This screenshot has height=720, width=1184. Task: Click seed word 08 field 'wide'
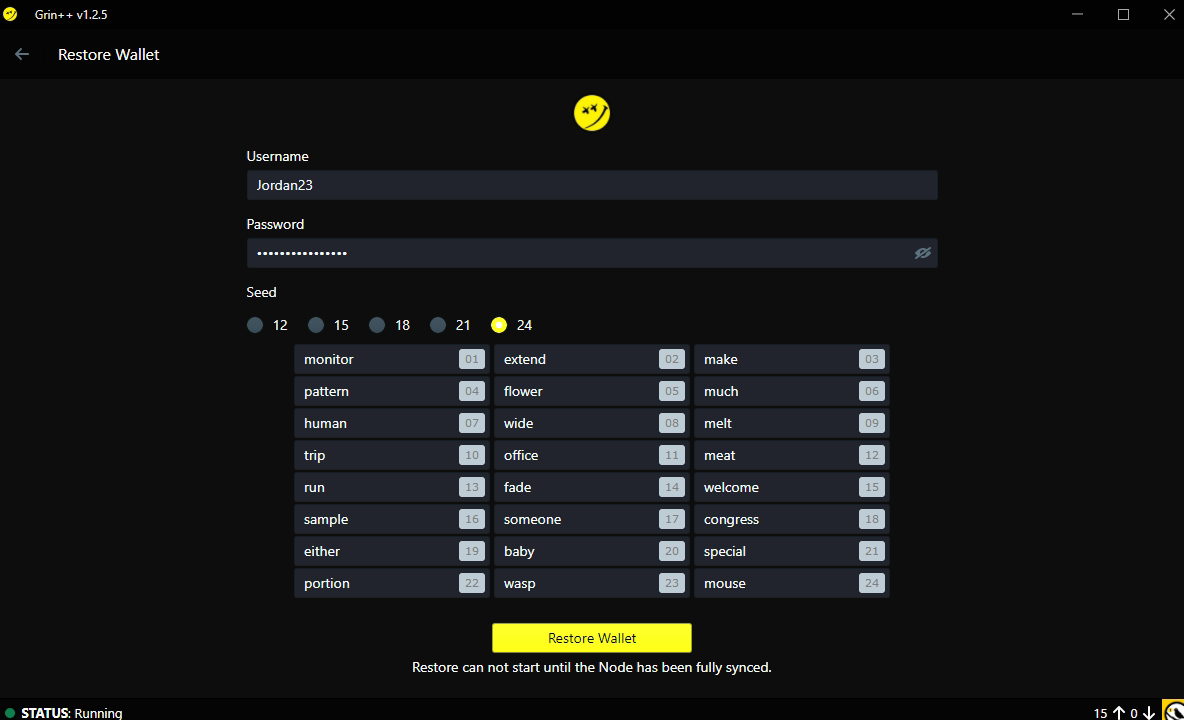click(x=591, y=423)
